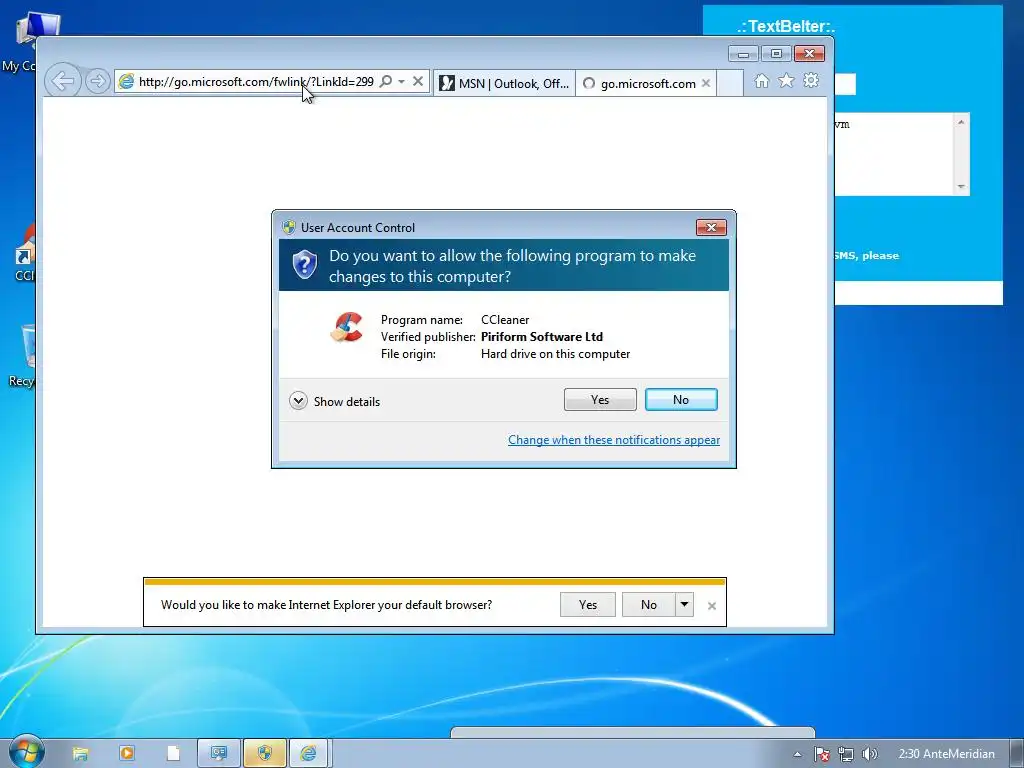Click the UAC shield question icon
1024x768 pixels.
click(x=304, y=264)
